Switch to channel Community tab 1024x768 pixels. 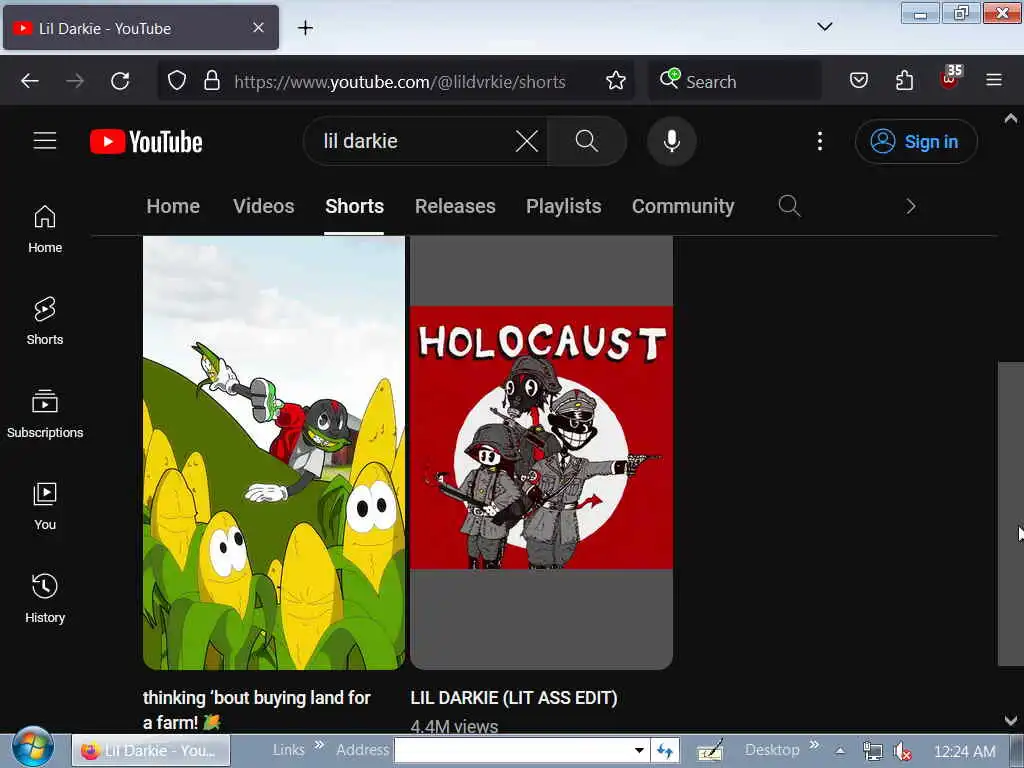click(x=683, y=206)
